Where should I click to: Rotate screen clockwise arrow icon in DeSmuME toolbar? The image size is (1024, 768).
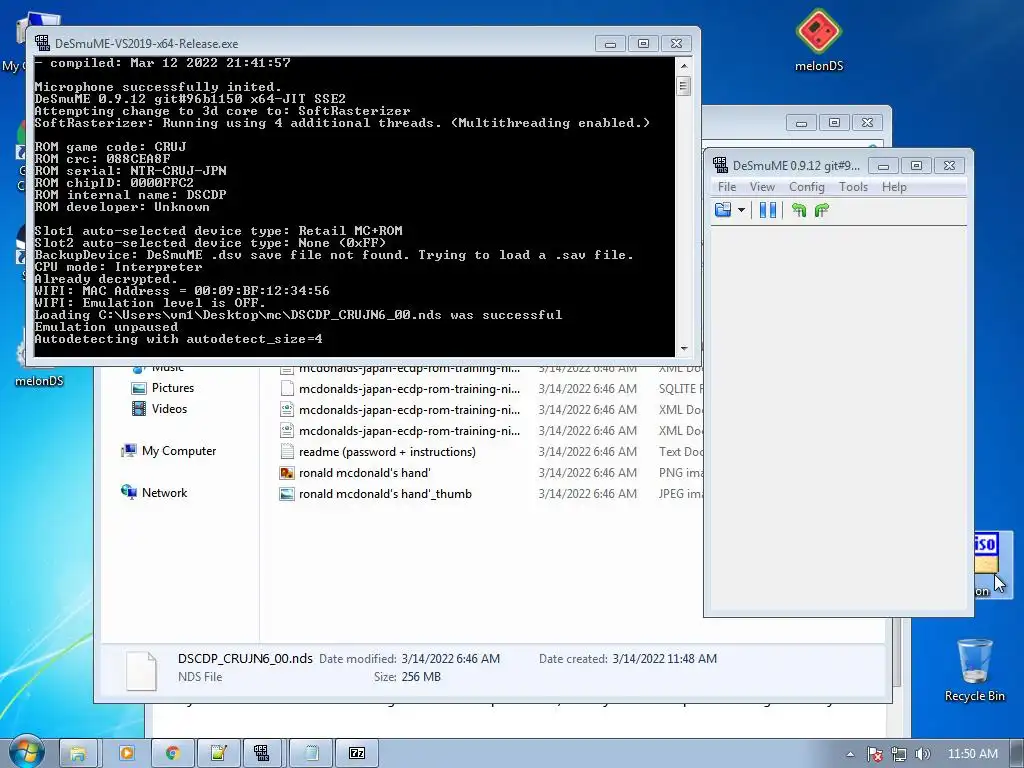click(822, 210)
